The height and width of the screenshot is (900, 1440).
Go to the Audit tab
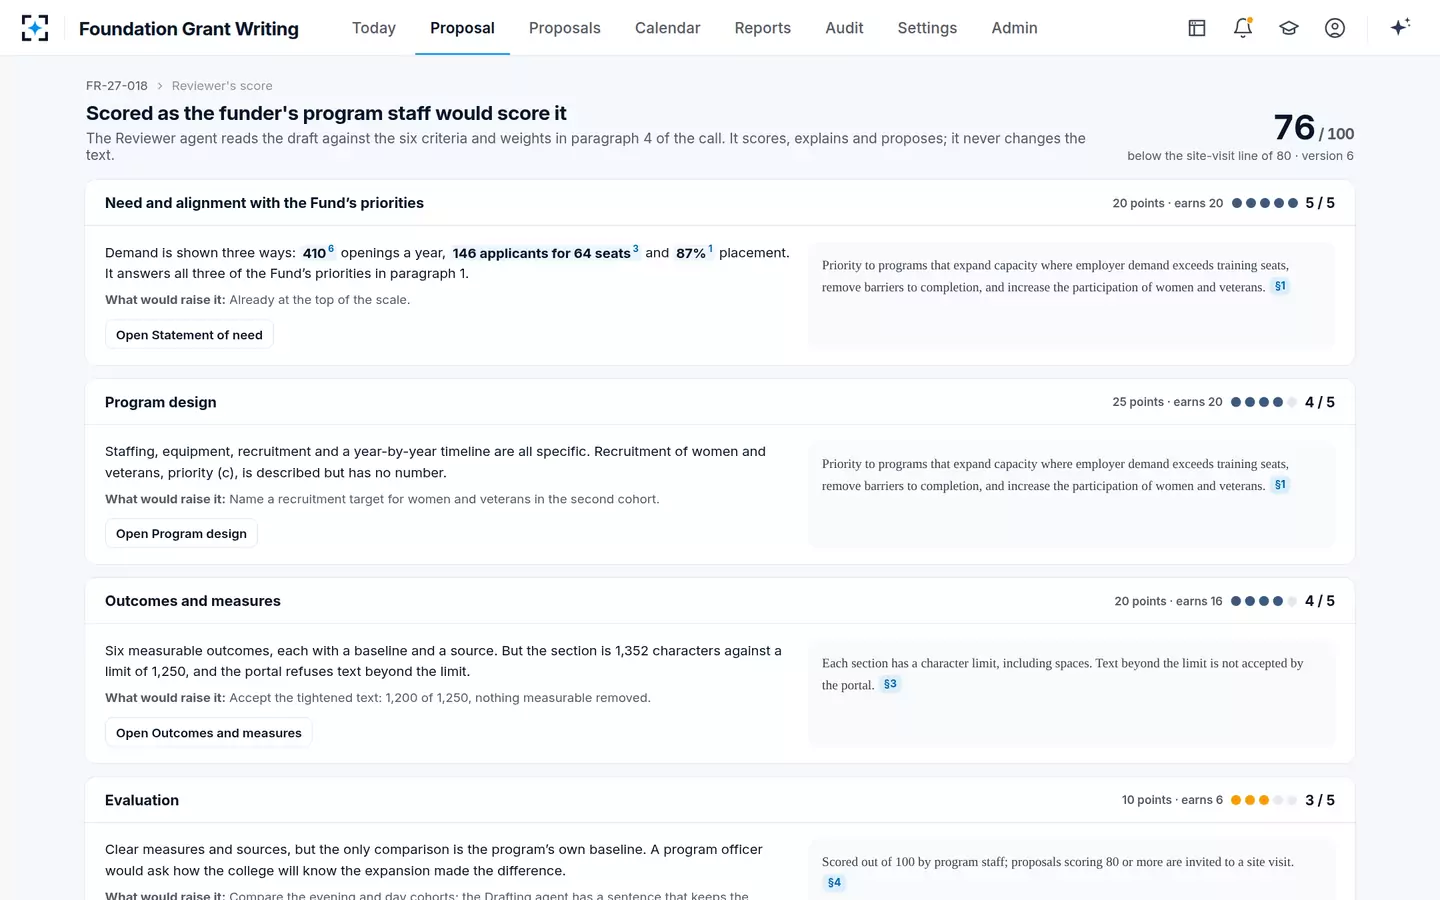(844, 28)
